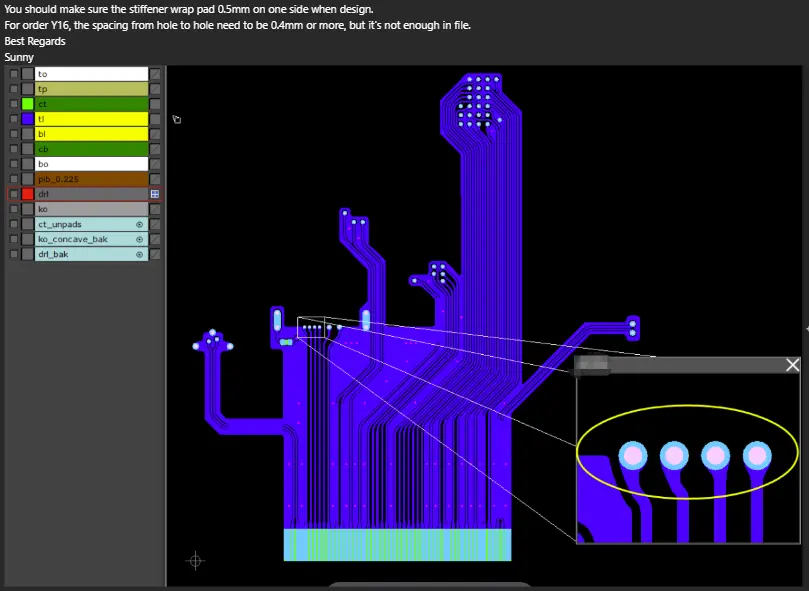Screen dimensions: 809x591
Task: Select the 'drl' layer name row
Action: click(91, 194)
